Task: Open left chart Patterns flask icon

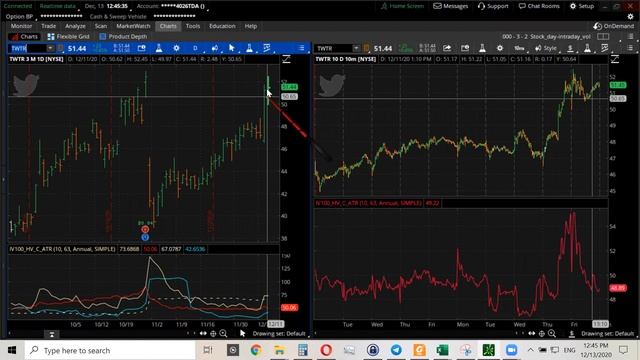Action: [249, 48]
